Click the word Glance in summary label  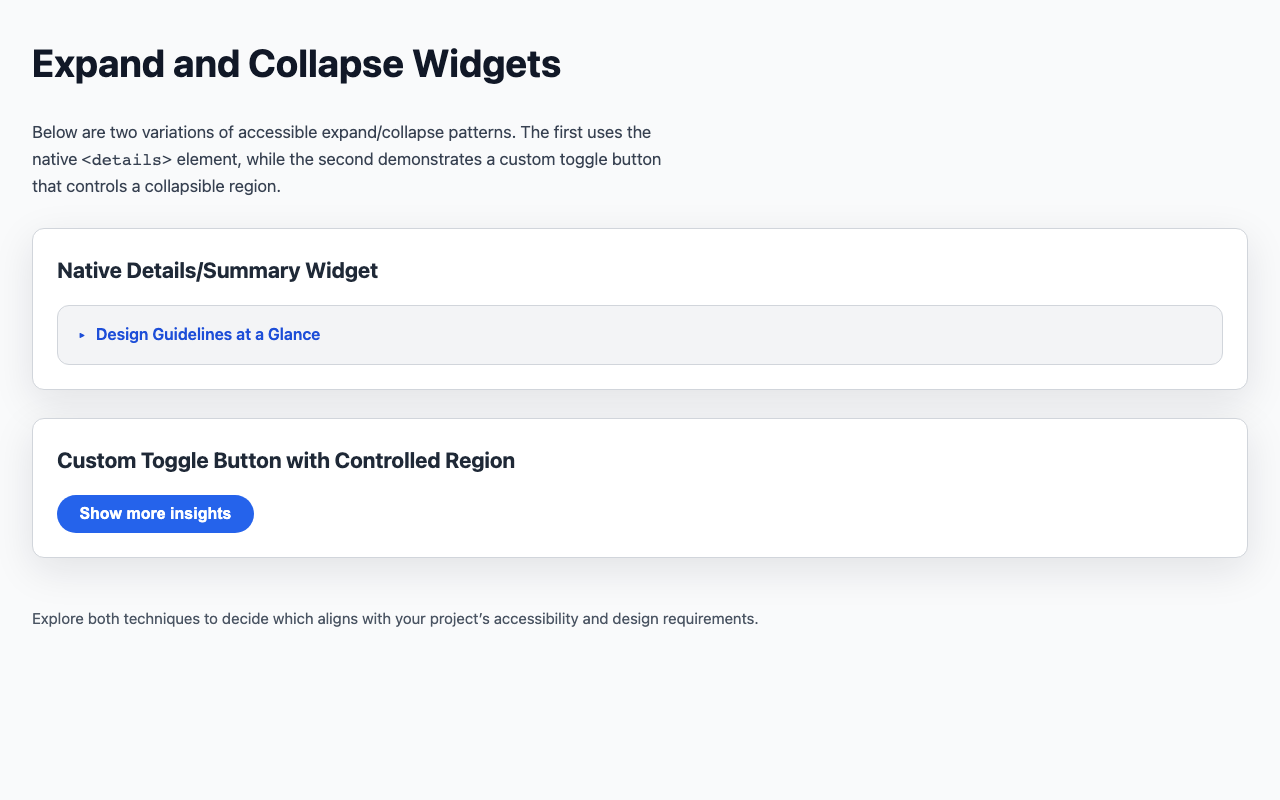[x=294, y=335]
